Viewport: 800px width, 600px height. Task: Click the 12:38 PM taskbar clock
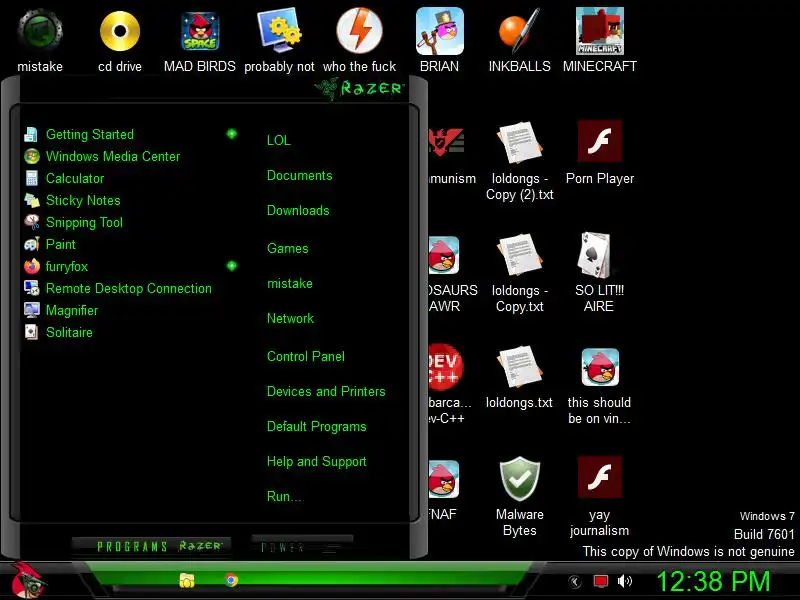pos(713,581)
